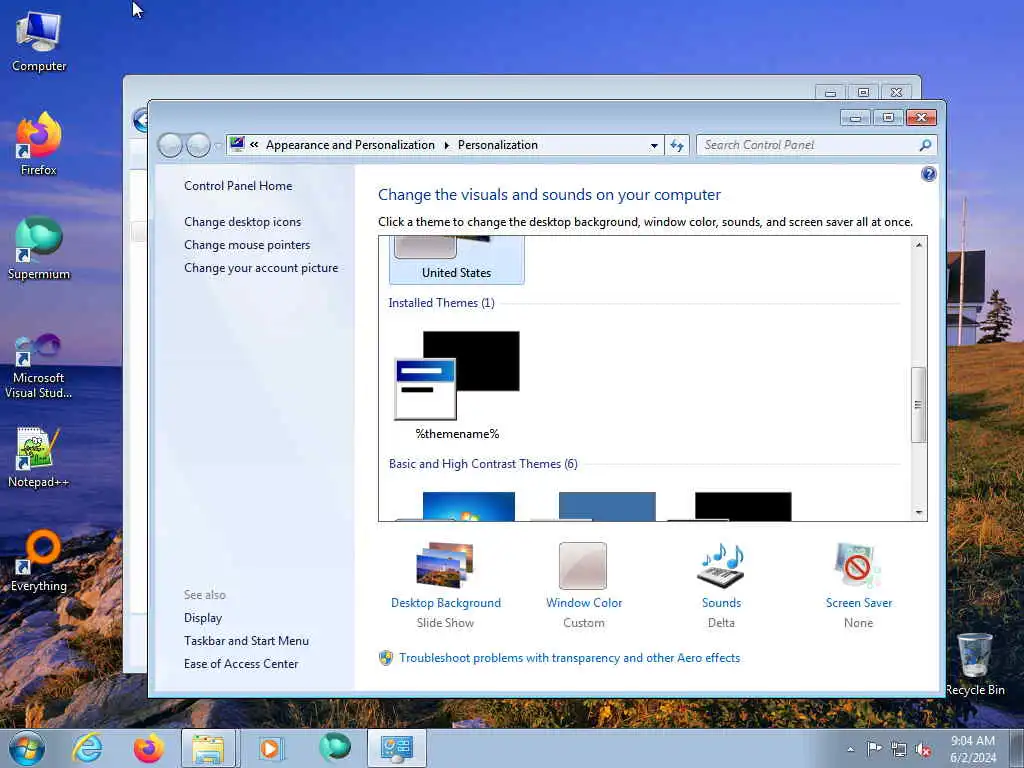The width and height of the screenshot is (1024, 768).
Task: Click the Personalization breadcrumb
Action: coord(498,145)
